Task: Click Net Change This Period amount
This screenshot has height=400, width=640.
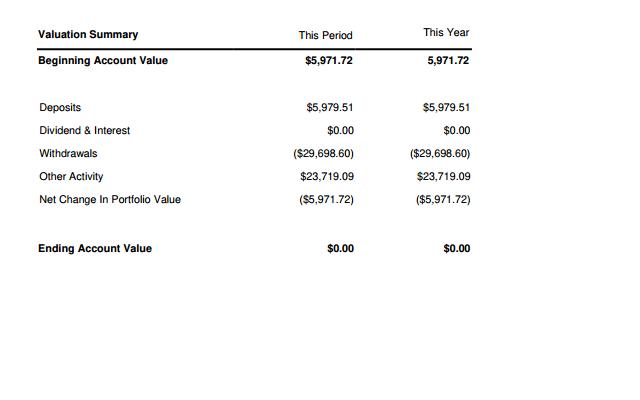Action: 327,200
